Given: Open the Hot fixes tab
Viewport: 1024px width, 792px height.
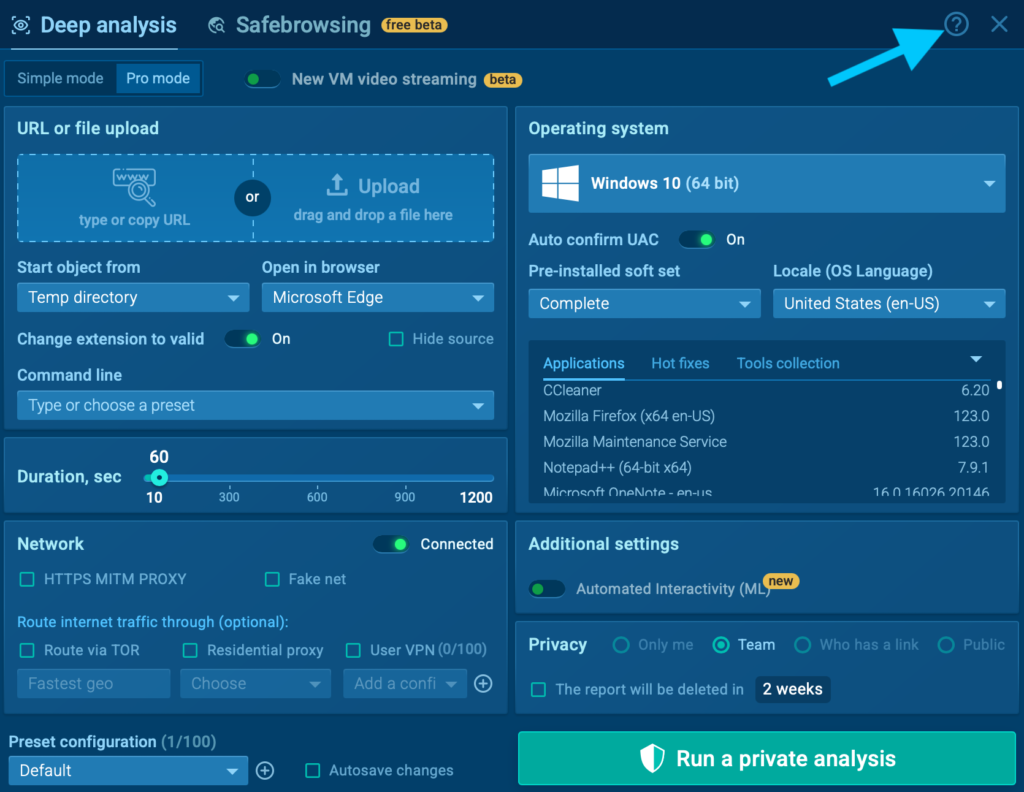Looking at the screenshot, I should pos(680,364).
